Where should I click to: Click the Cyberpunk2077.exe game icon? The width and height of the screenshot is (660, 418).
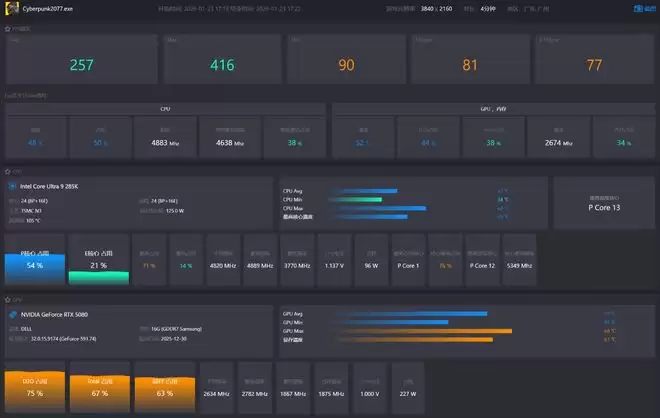coord(11,7)
